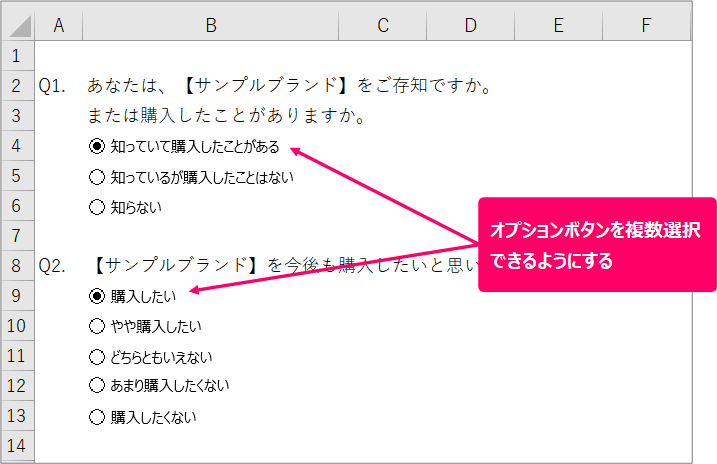Image resolution: width=717 pixels, height=464 pixels.
Task: Click the cell containing Q2.
Action: 59,266
